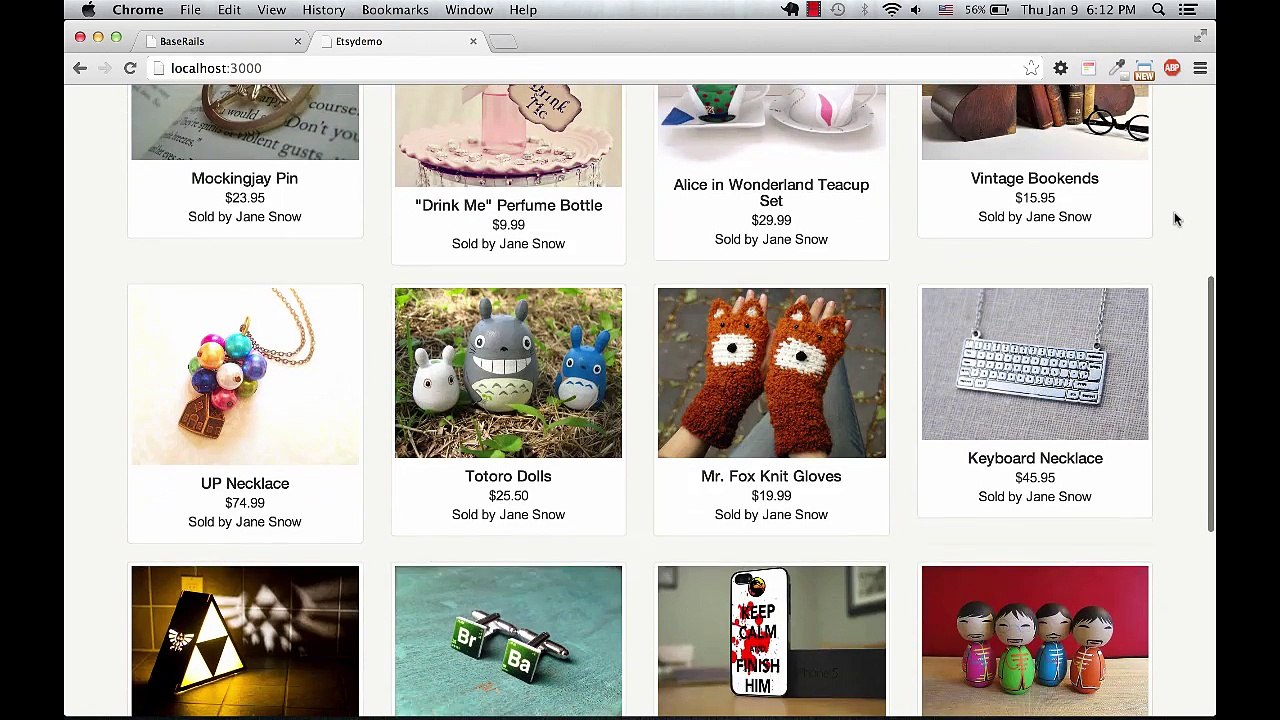Screen dimensions: 1280x720
Task: Click the eyedropper color picker extension
Action: tap(1117, 68)
